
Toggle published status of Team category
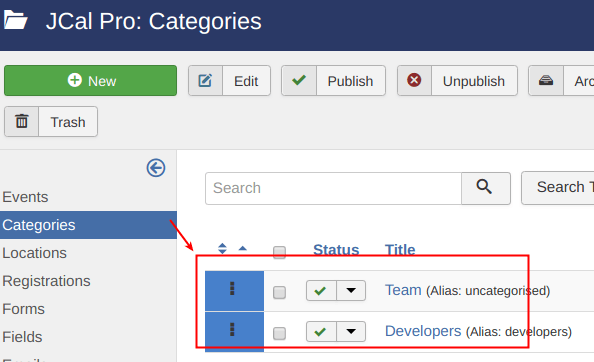click(x=321, y=290)
